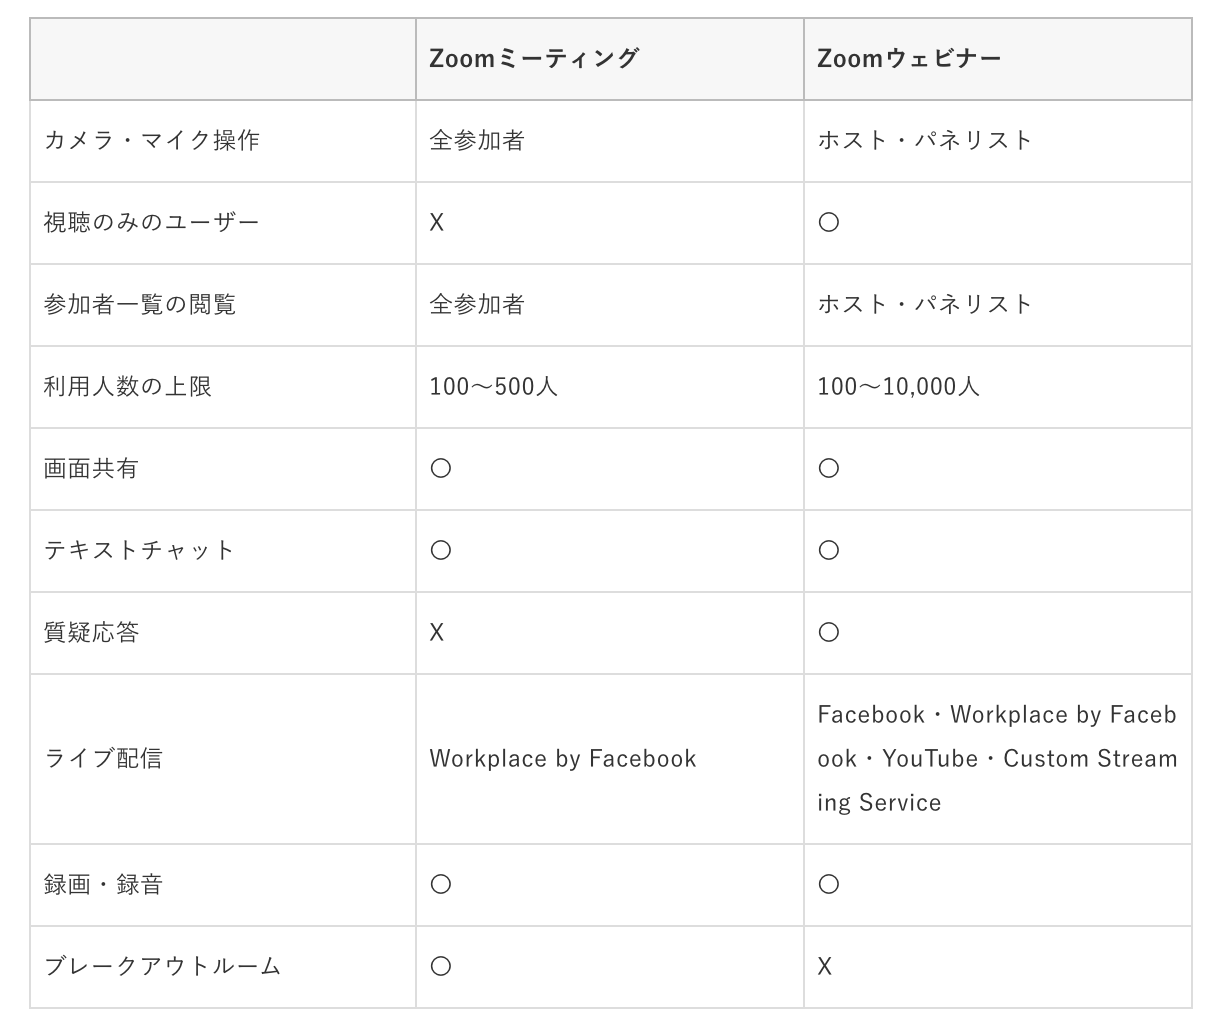Select the ブレークアウトルーム row label

tap(162, 967)
